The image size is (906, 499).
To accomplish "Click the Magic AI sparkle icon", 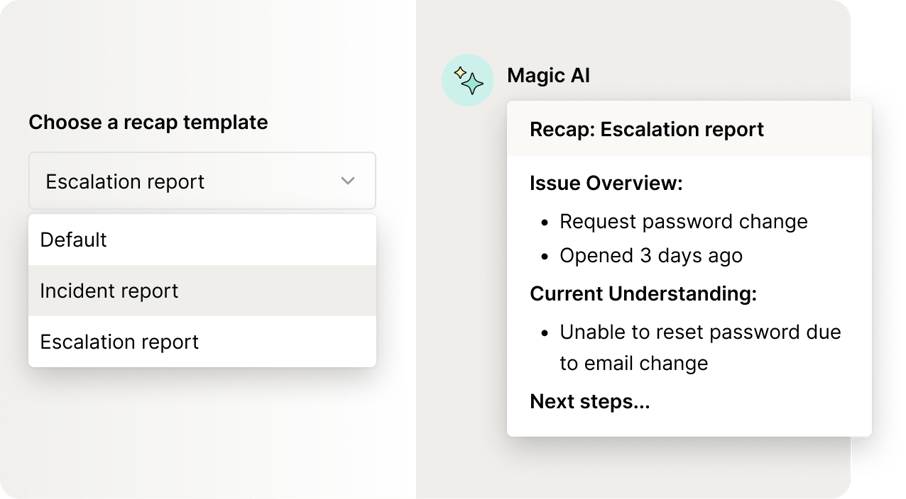I will 468,80.
